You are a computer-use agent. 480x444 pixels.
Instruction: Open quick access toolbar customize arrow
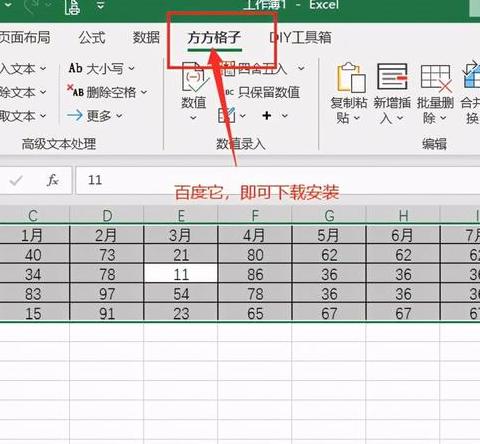pyautogui.click(x=100, y=5)
